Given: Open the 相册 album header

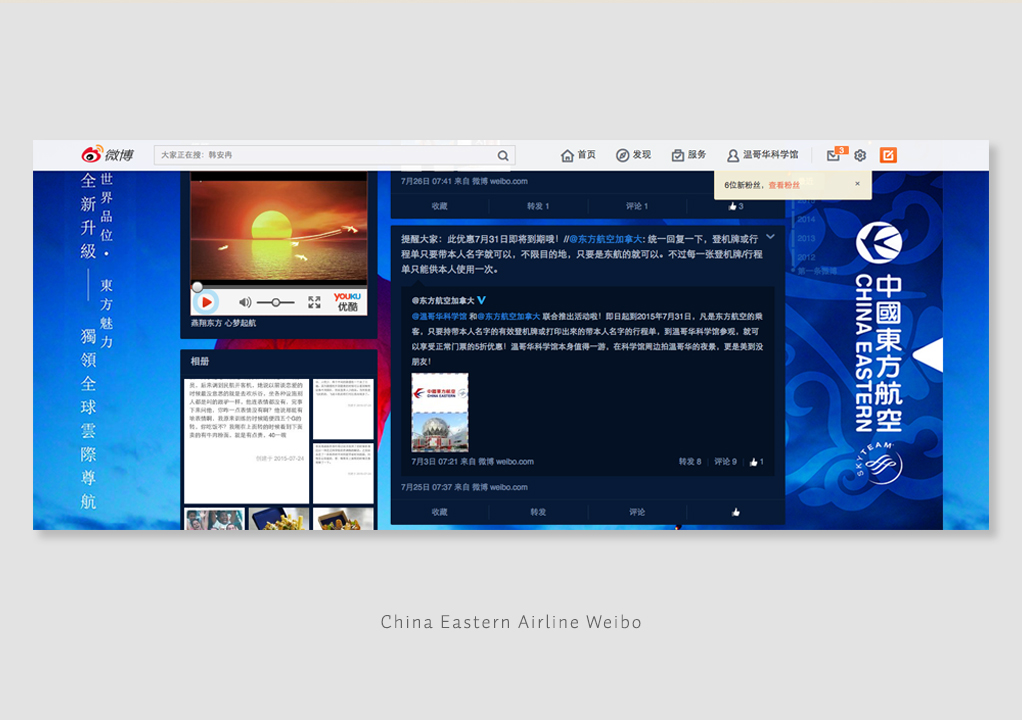Looking at the screenshot, I should click(199, 361).
